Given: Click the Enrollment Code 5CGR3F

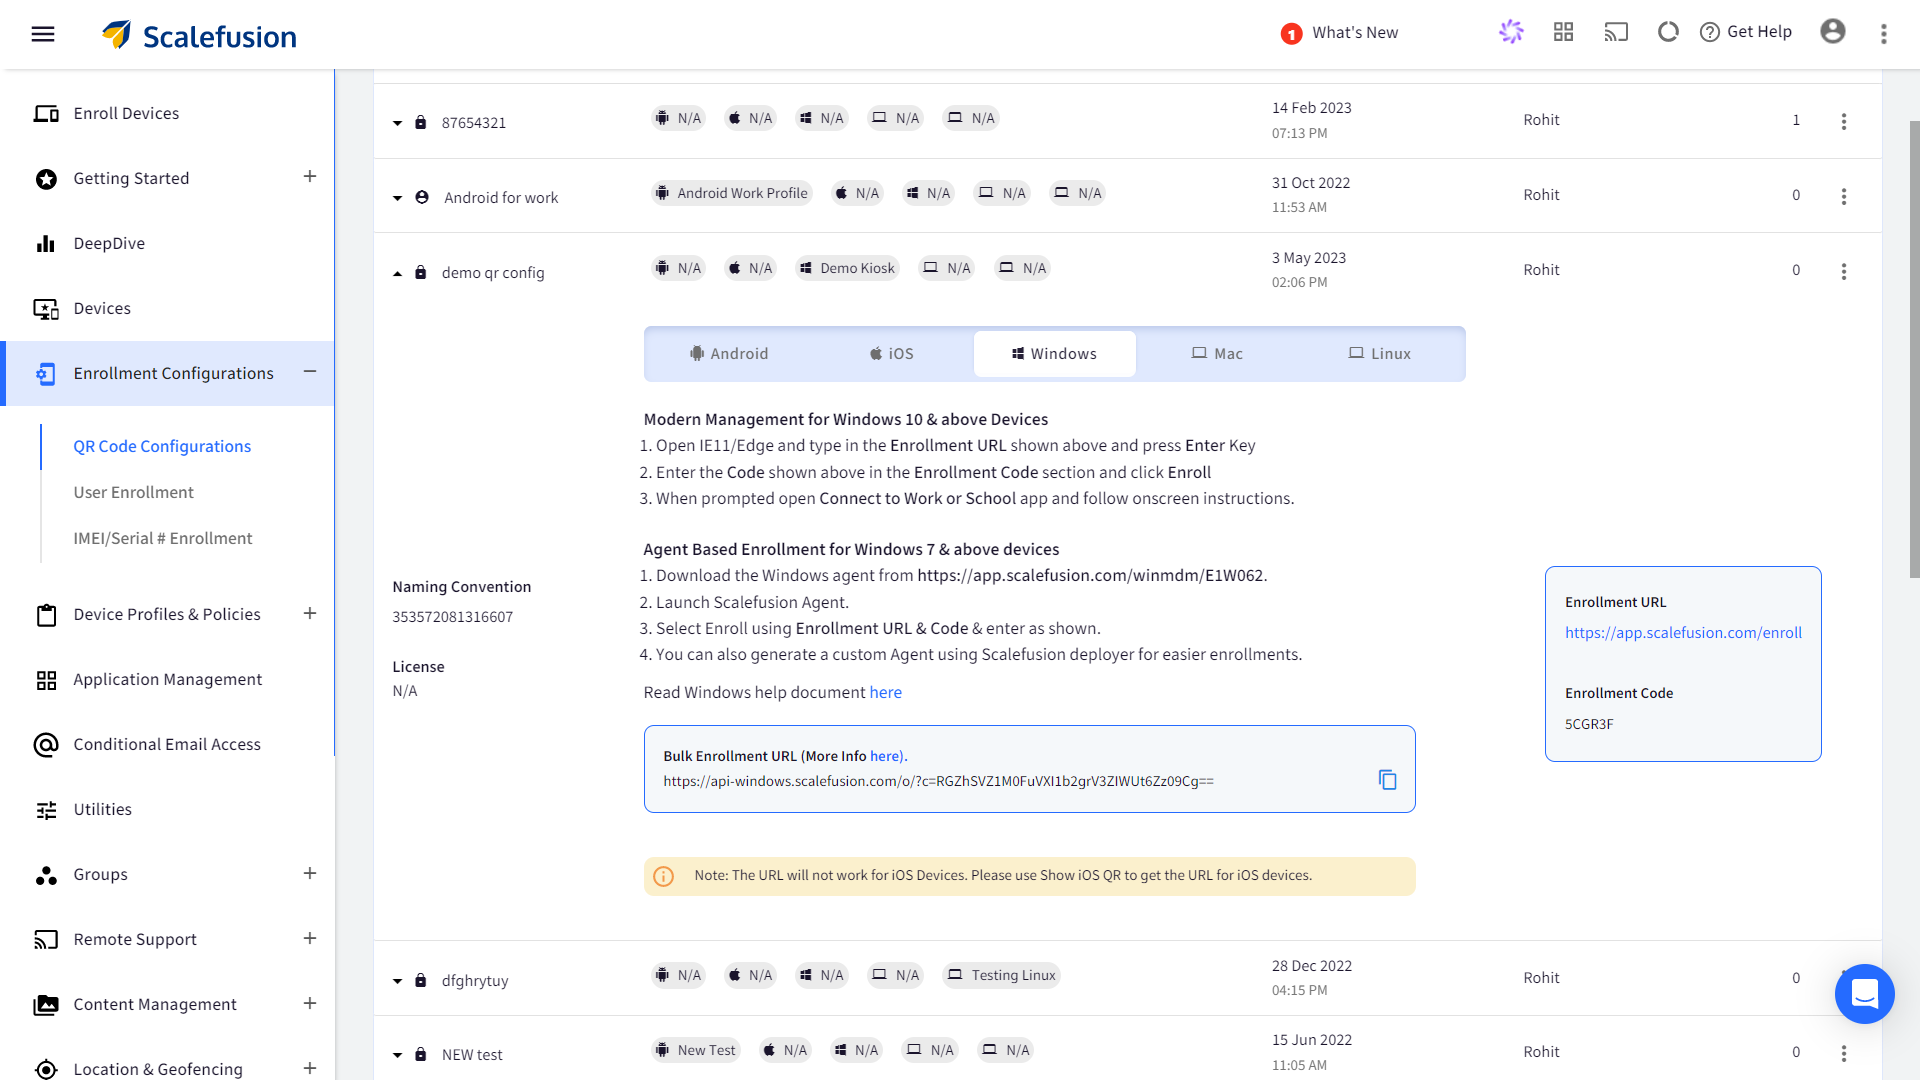Looking at the screenshot, I should coord(1589,724).
